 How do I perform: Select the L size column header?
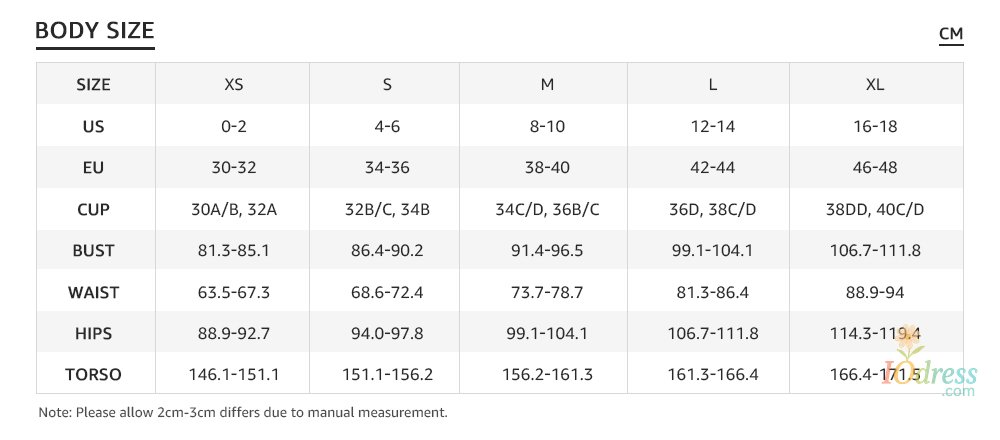712,85
